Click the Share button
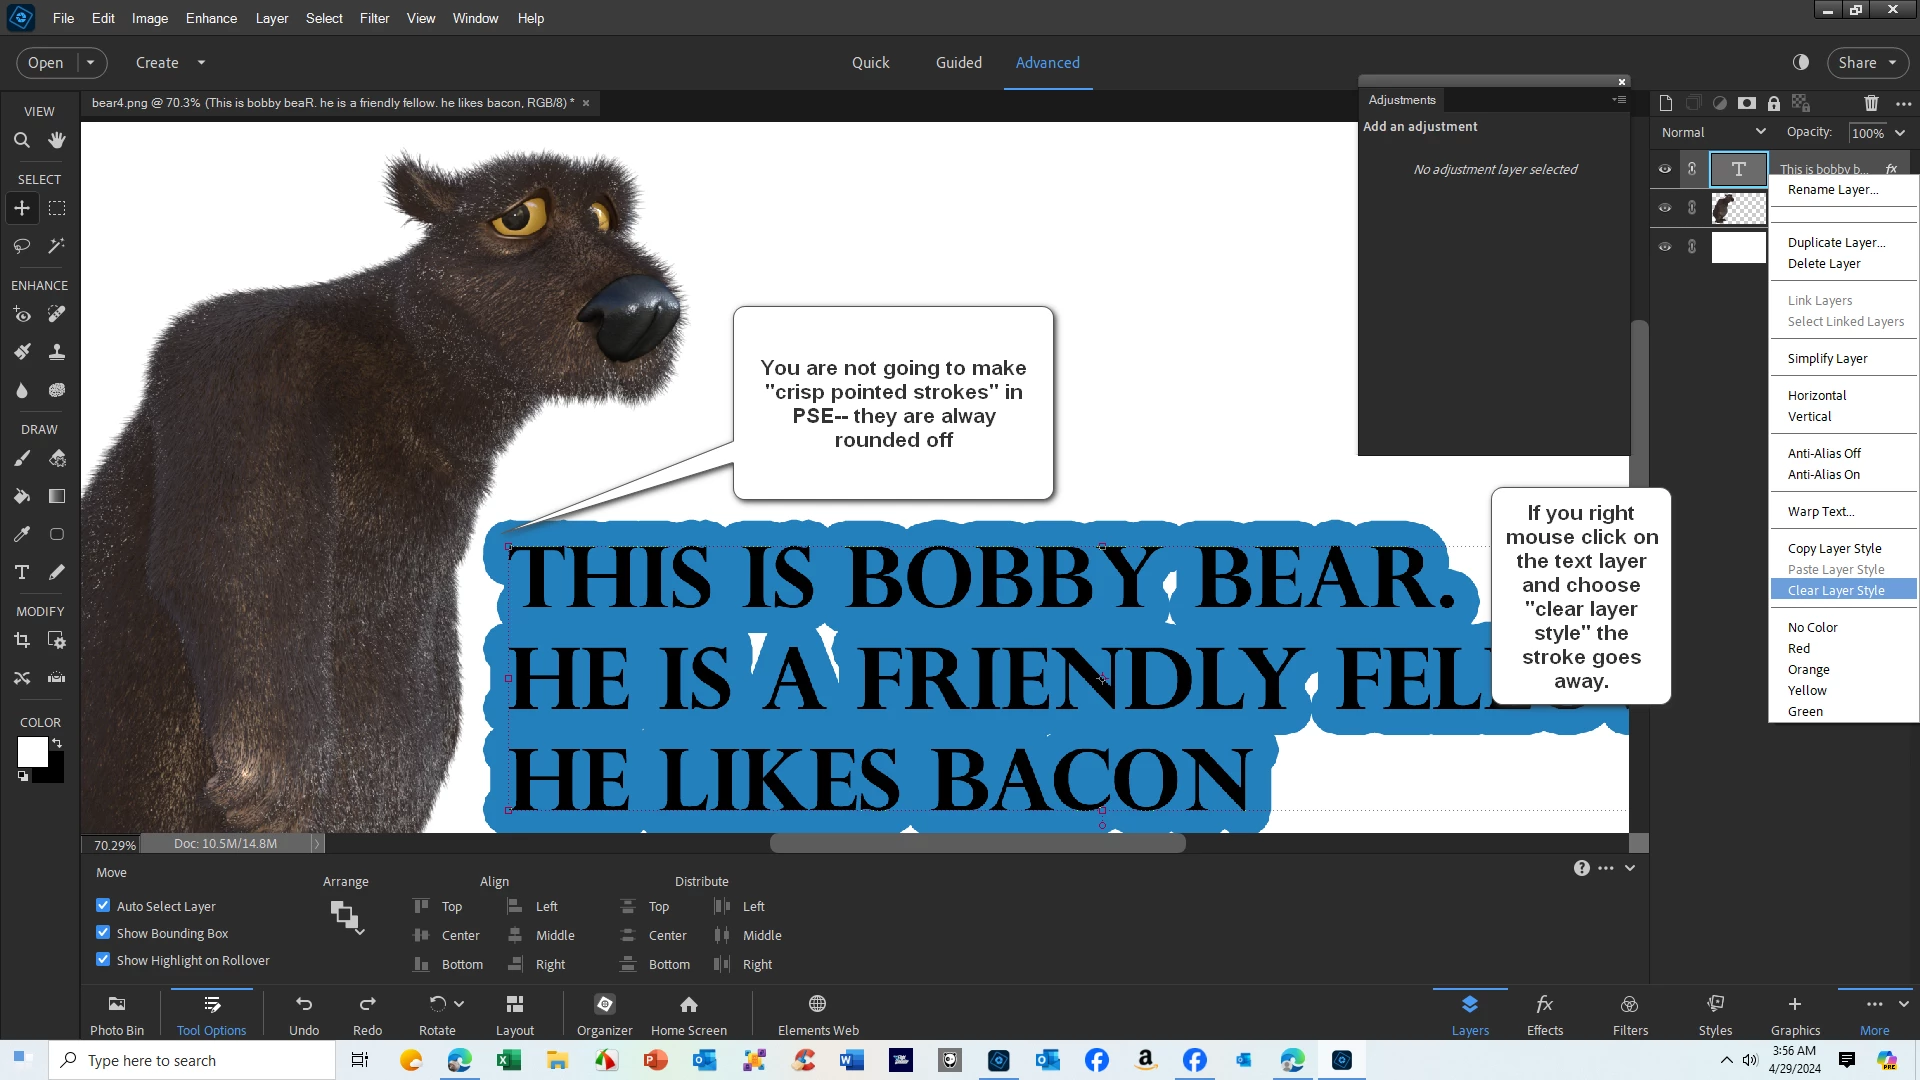 (1858, 62)
